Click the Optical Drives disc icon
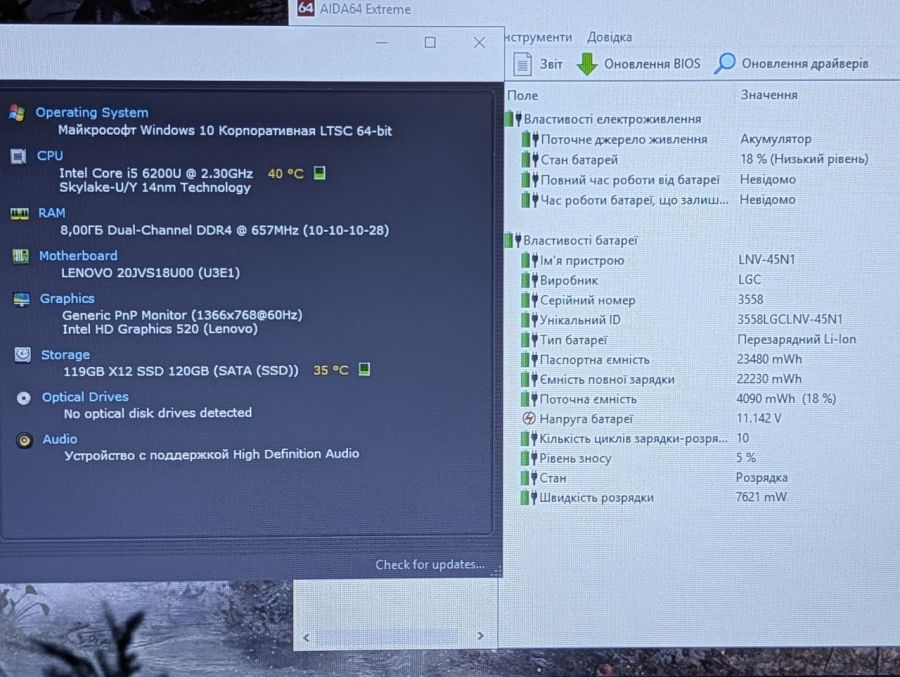900x677 pixels. [x=24, y=398]
